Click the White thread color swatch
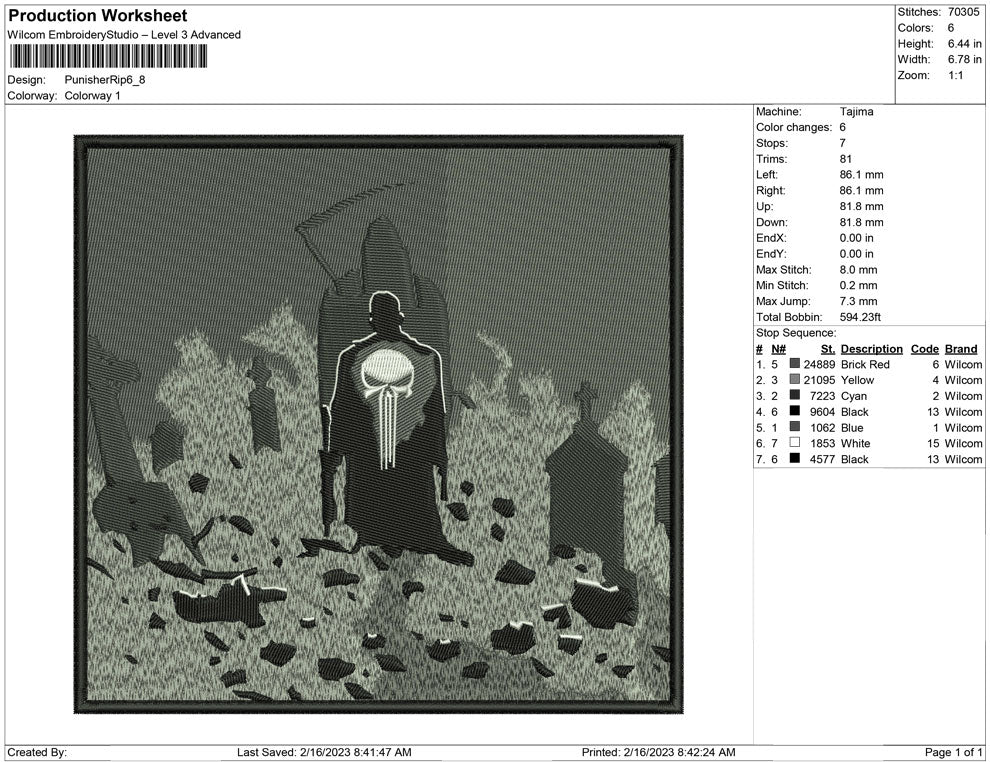This screenshot has width=990, height=762. click(x=794, y=443)
